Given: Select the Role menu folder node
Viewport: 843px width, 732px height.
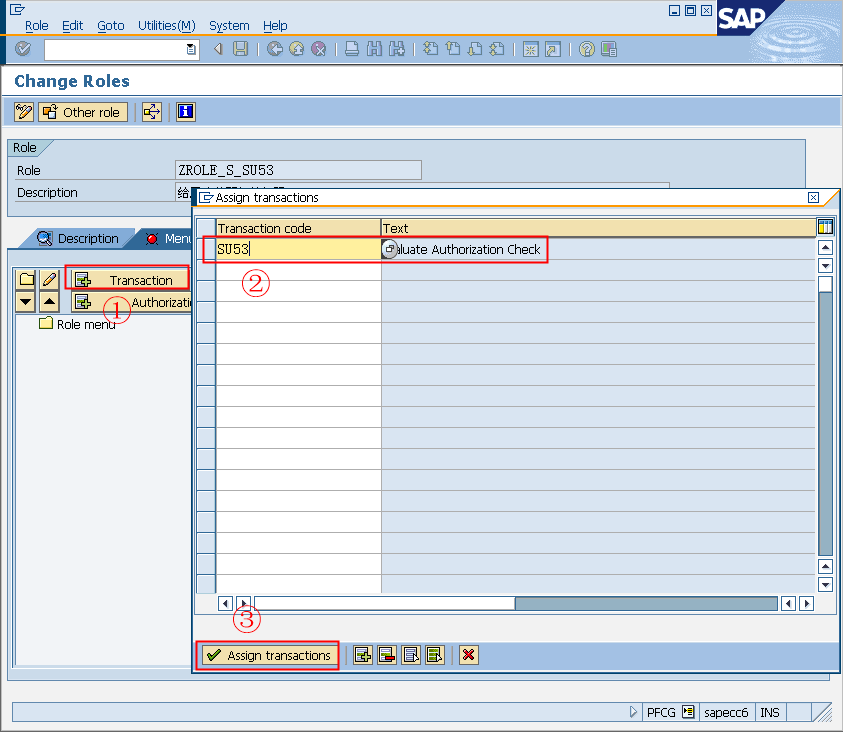Looking at the screenshot, I should pyautogui.click(x=77, y=324).
